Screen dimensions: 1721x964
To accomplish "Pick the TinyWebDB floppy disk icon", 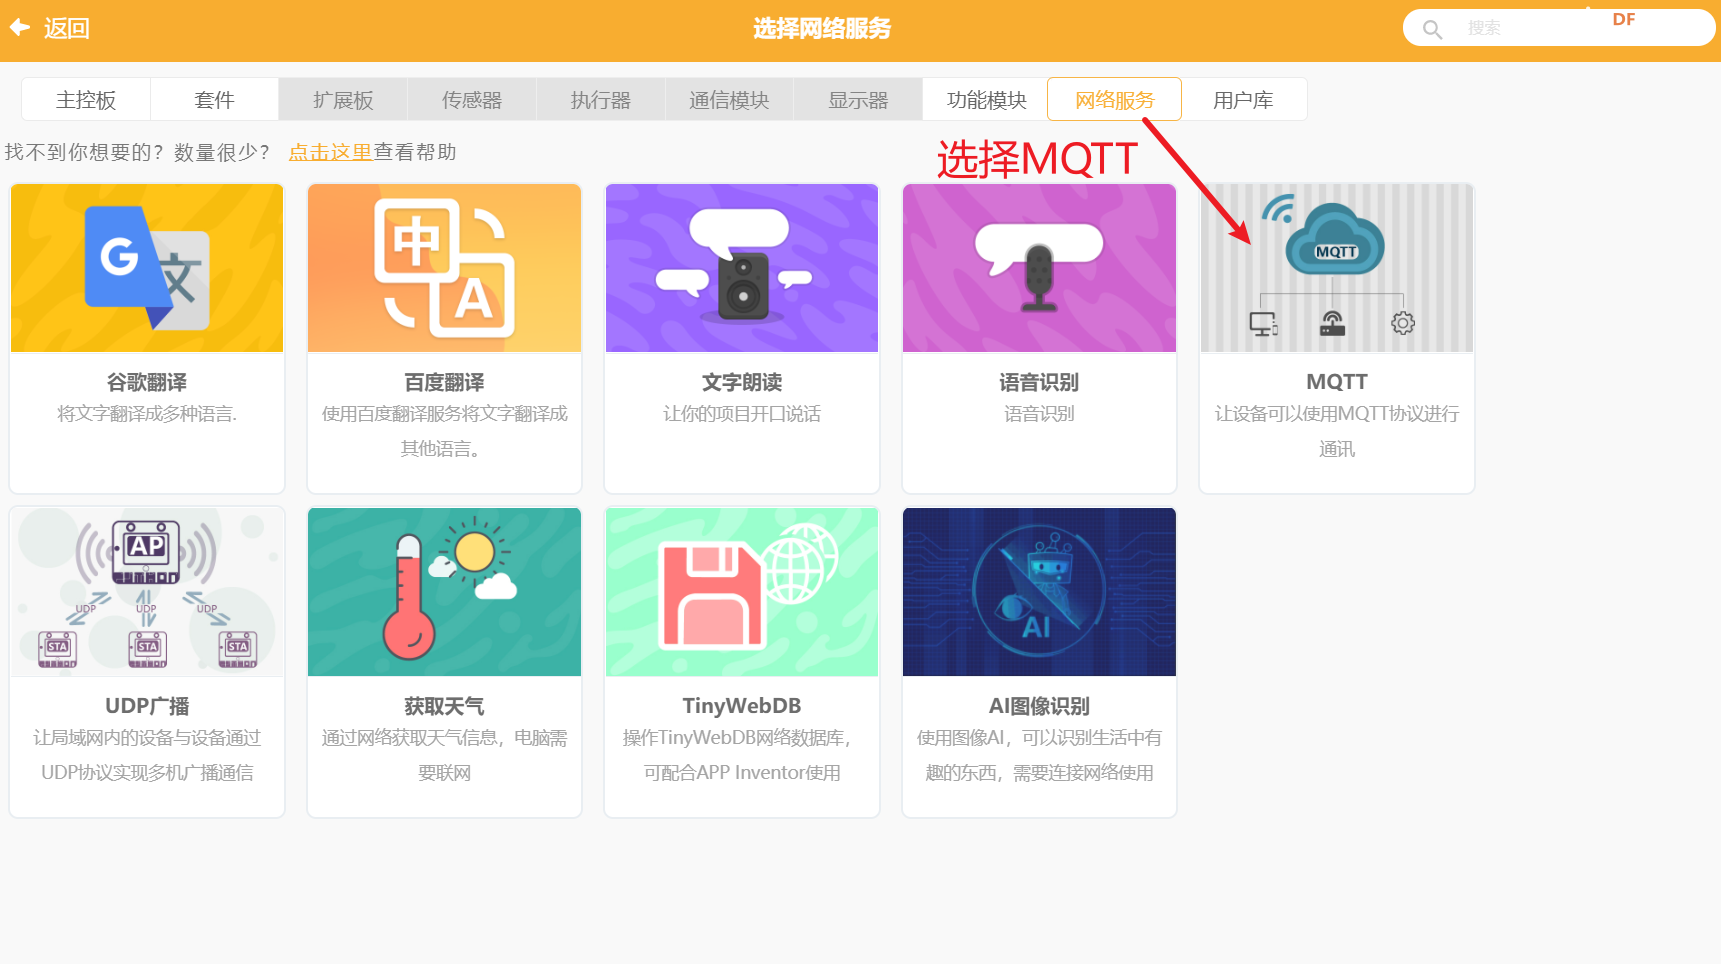I will [x=741, y=591].
